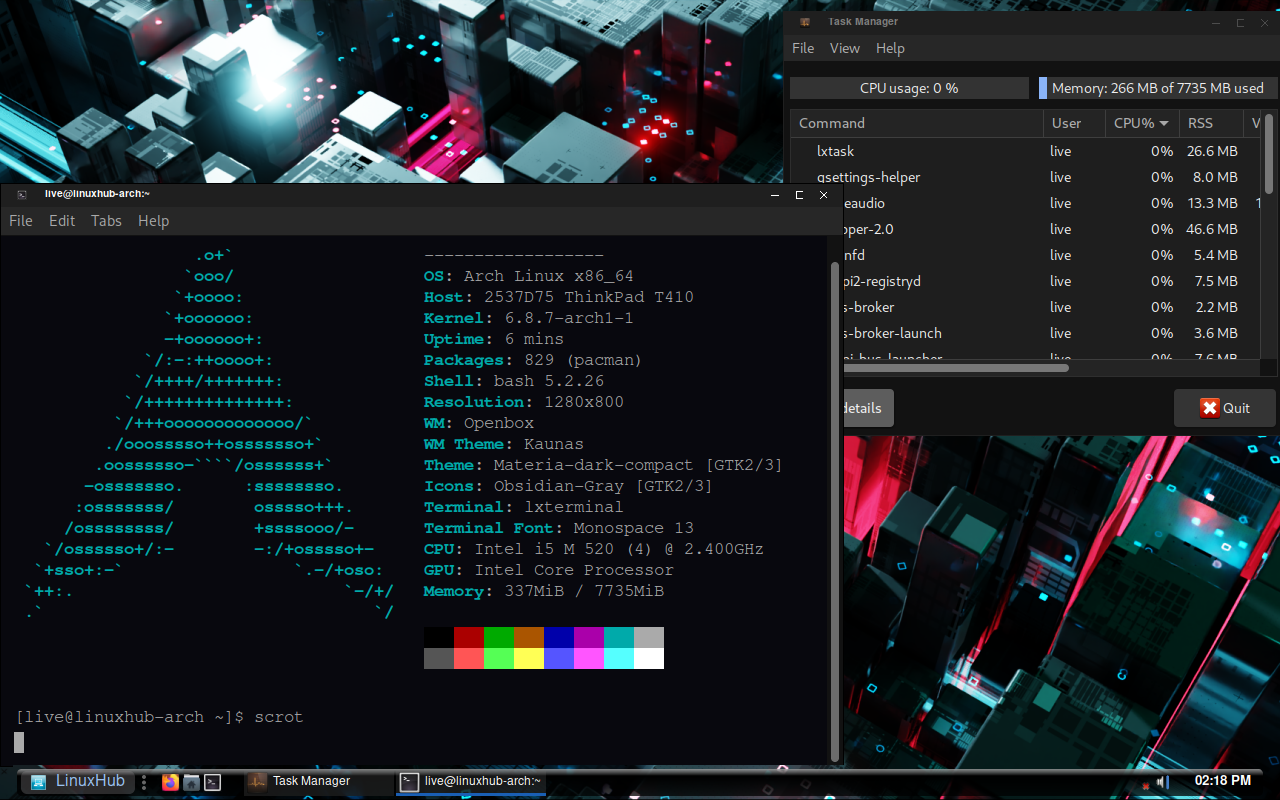This screenshot has width=1280, height=800.
Task: Click Task Manager horizontal scrollbar
Action: pyautogui.click(x=955, y=368)
